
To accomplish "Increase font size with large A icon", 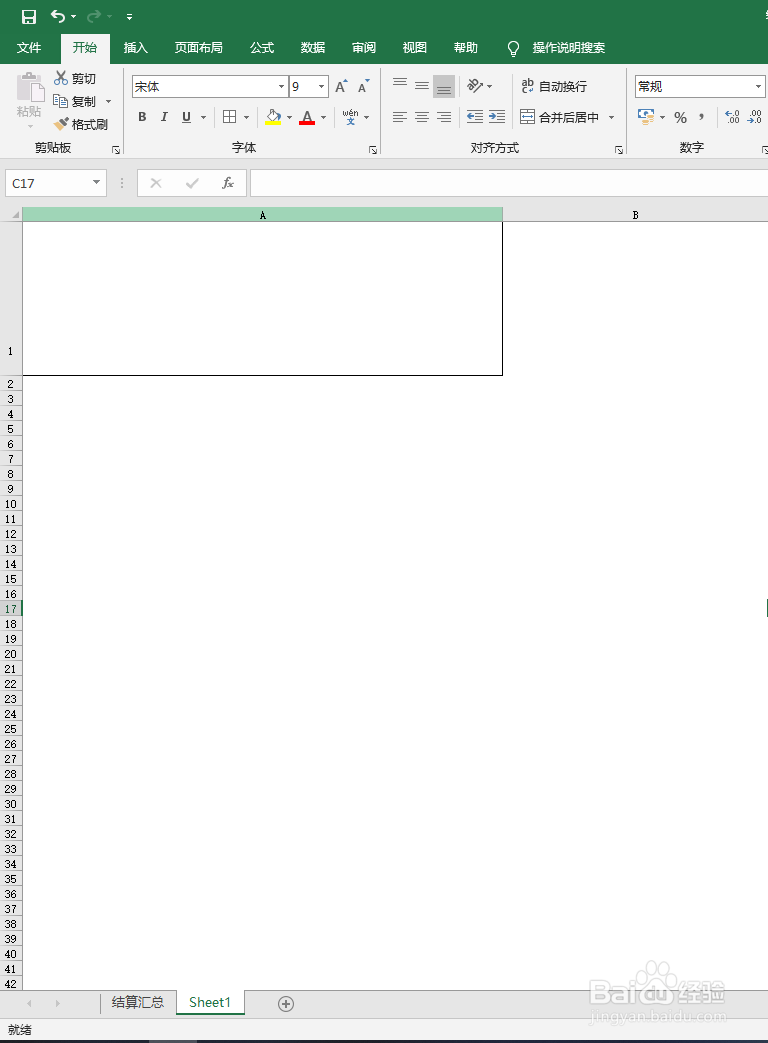I will (x=341, y=86).
